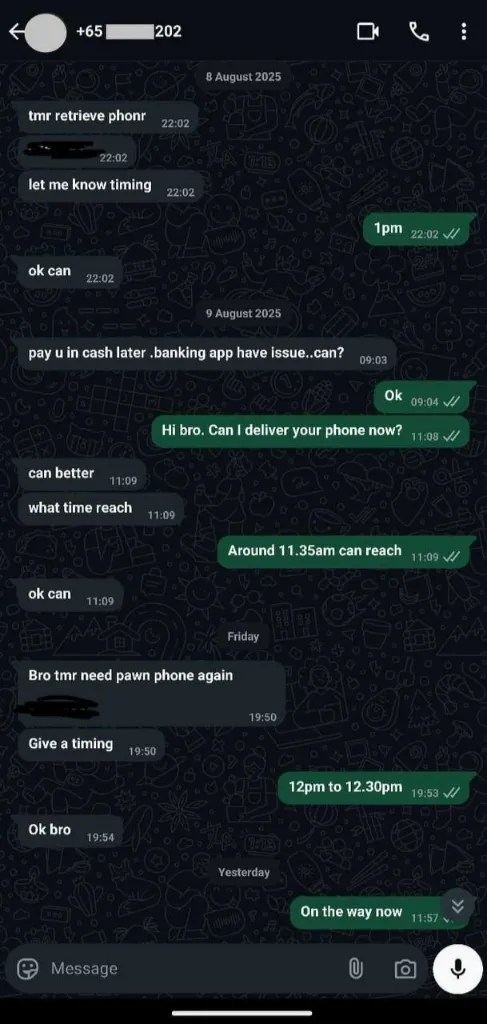Select the "tmr retrieve phonr" message
The width and height of the screenshot is (487, 1024).
tap(108, 118)
